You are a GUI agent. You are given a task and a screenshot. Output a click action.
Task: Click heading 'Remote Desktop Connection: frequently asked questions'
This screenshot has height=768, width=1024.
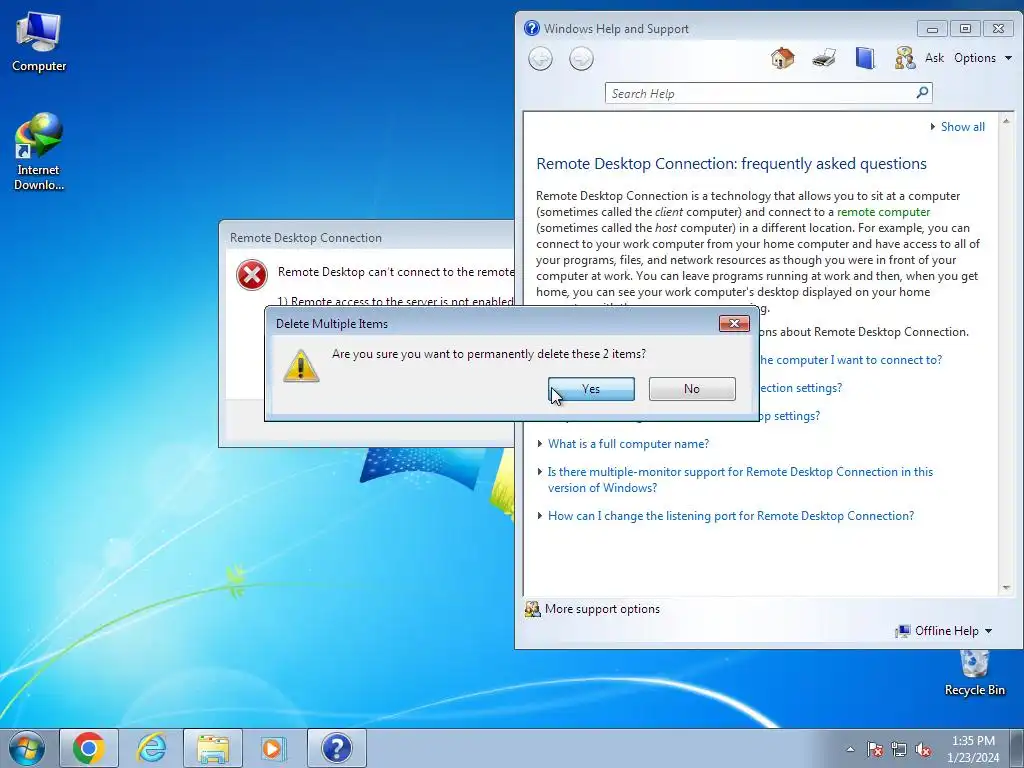pos(731,163)
